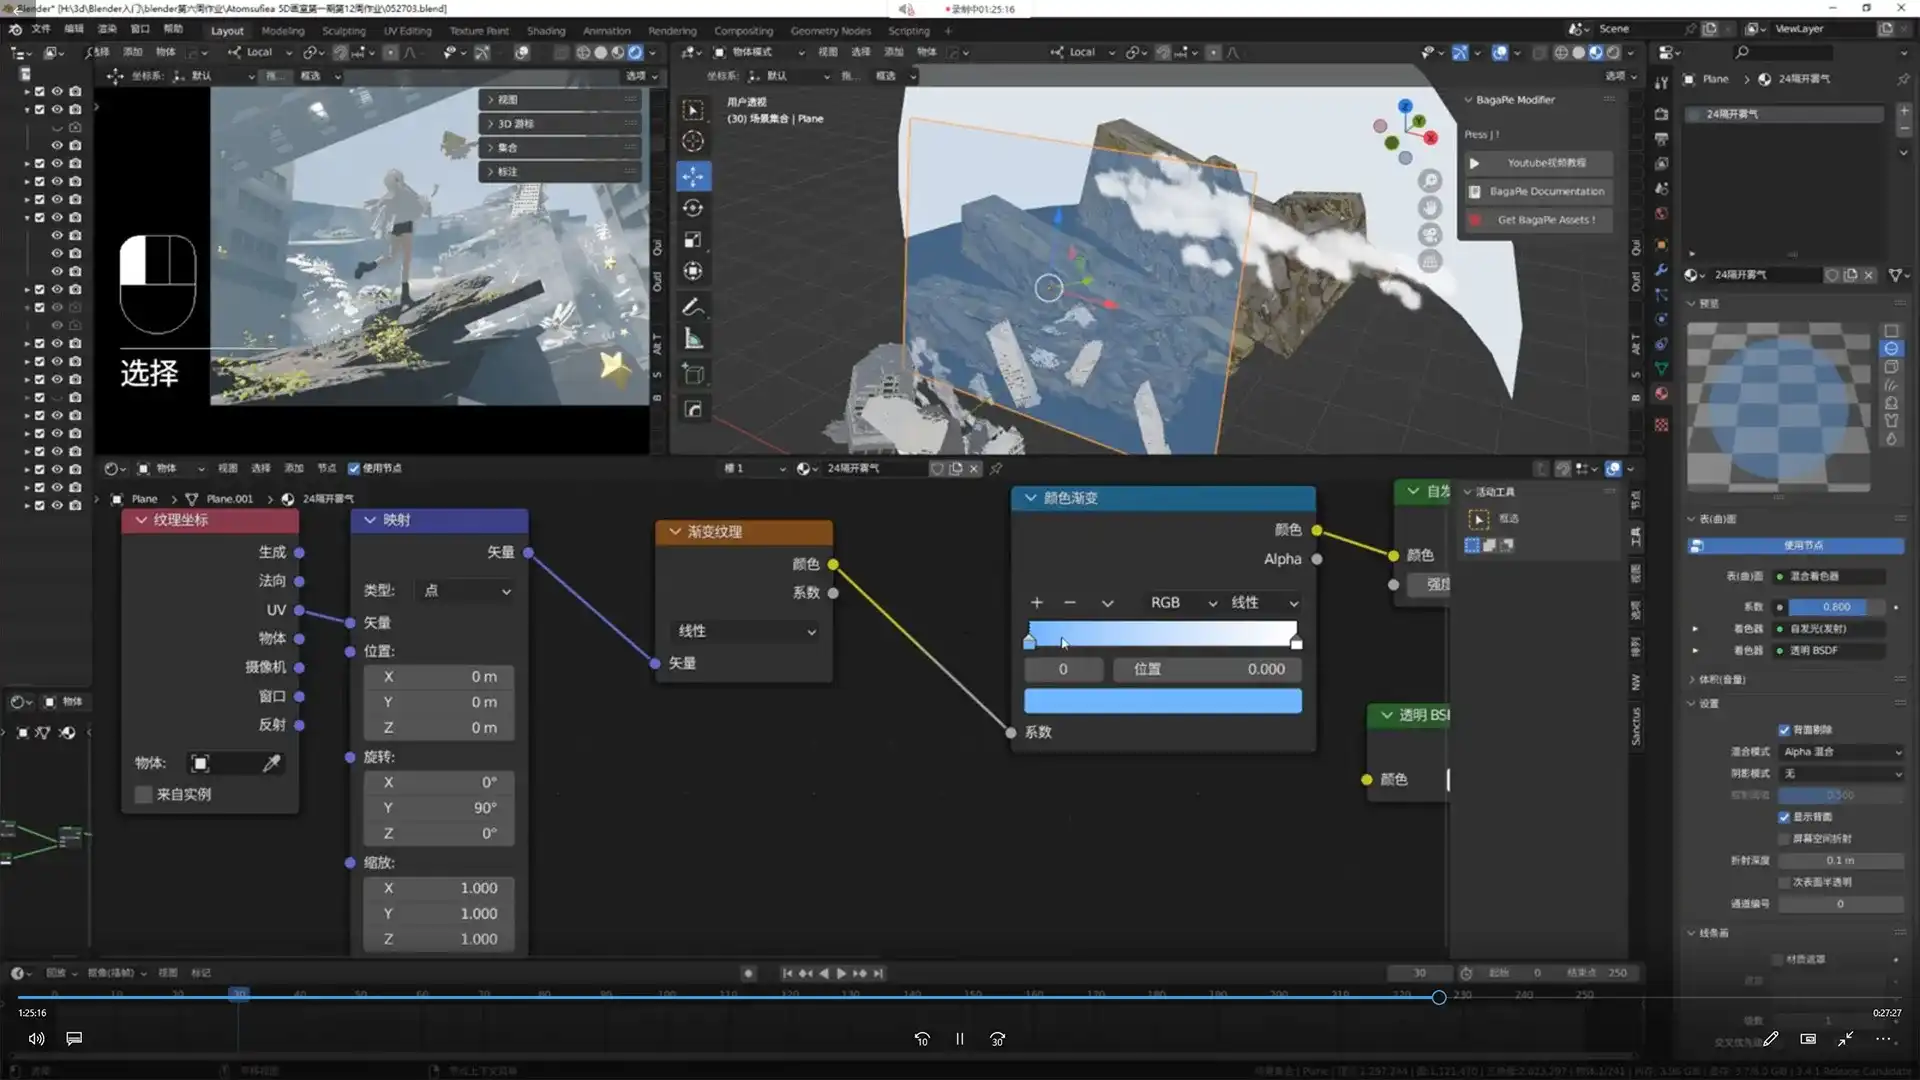Add color stop with plus button

coord(1036,603)
